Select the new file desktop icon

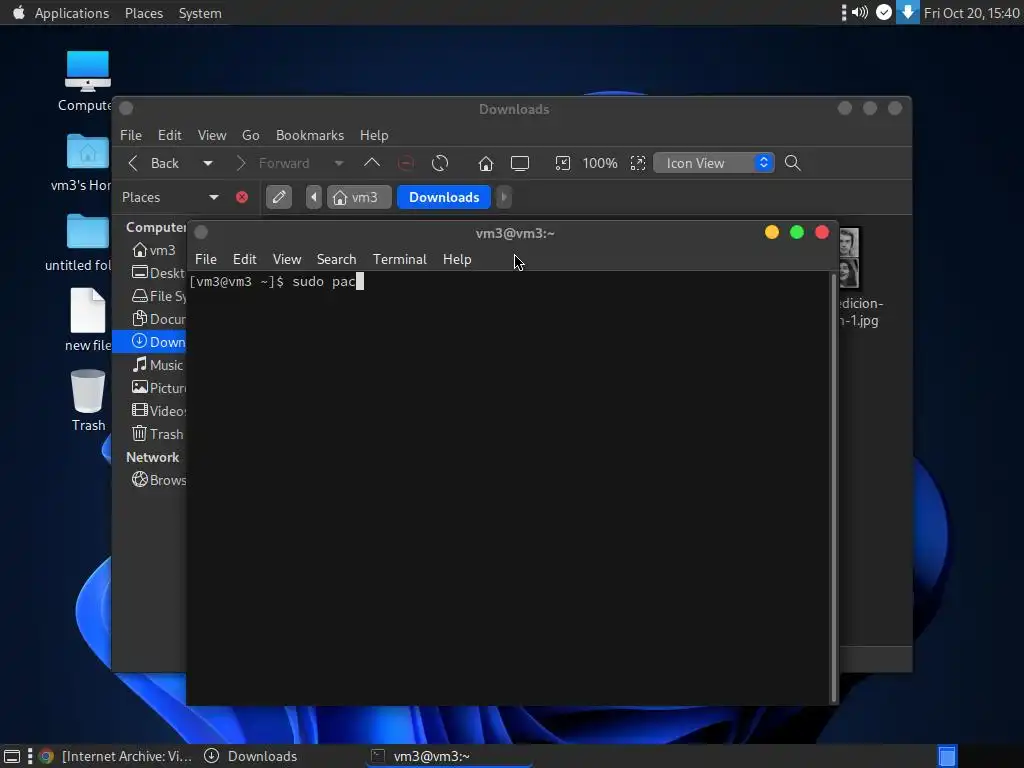[x=88, y=311]
